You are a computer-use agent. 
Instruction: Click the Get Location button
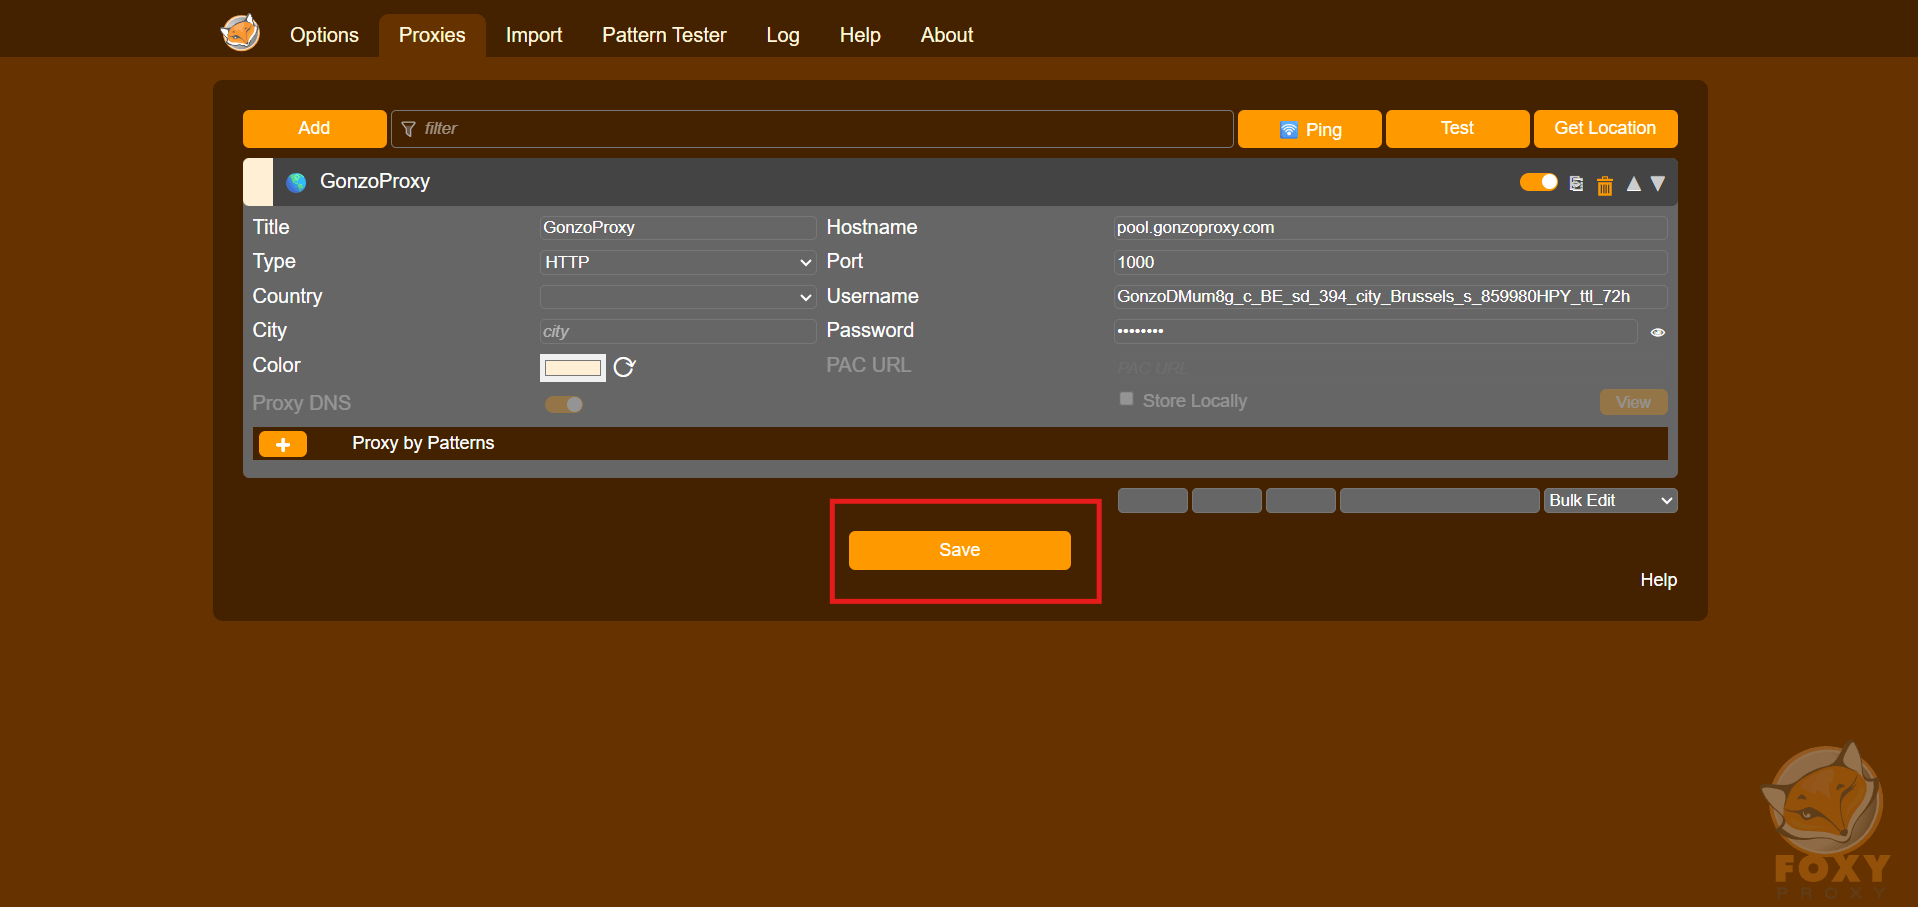coord(1605,128)
